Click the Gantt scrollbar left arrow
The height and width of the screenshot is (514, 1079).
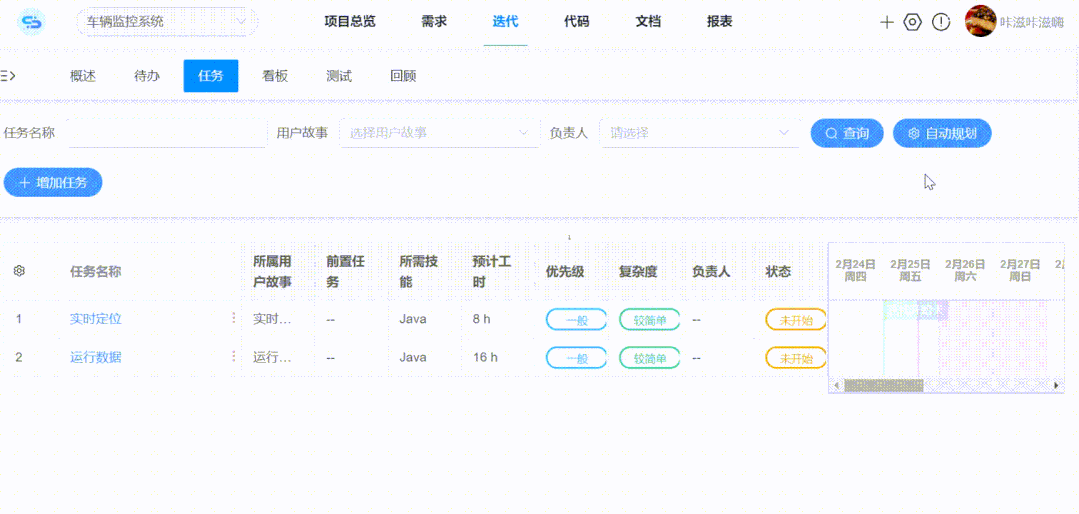point(837,385)
